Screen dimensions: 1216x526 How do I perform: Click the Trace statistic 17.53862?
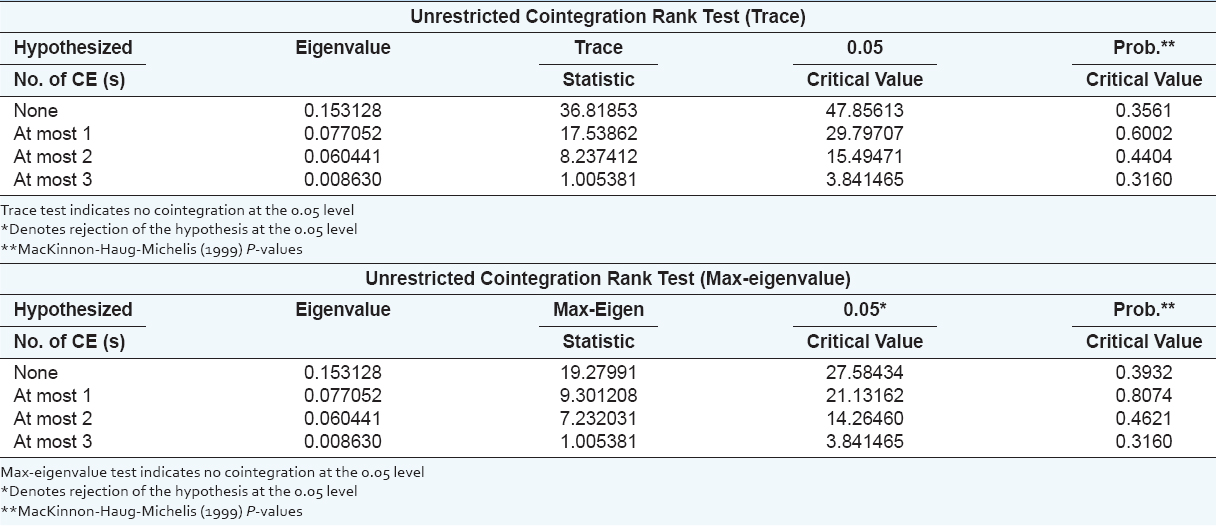tap(598, 134)
